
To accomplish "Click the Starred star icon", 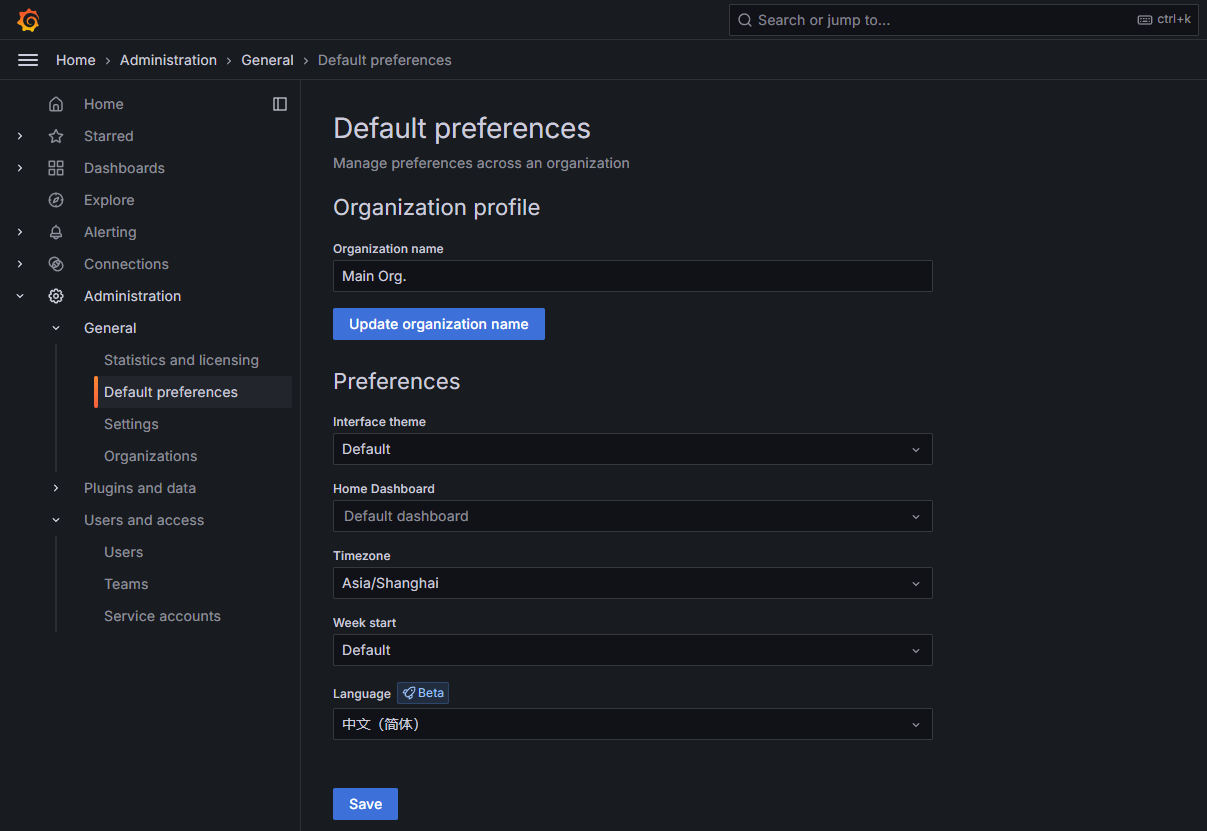I will point(56,136).
